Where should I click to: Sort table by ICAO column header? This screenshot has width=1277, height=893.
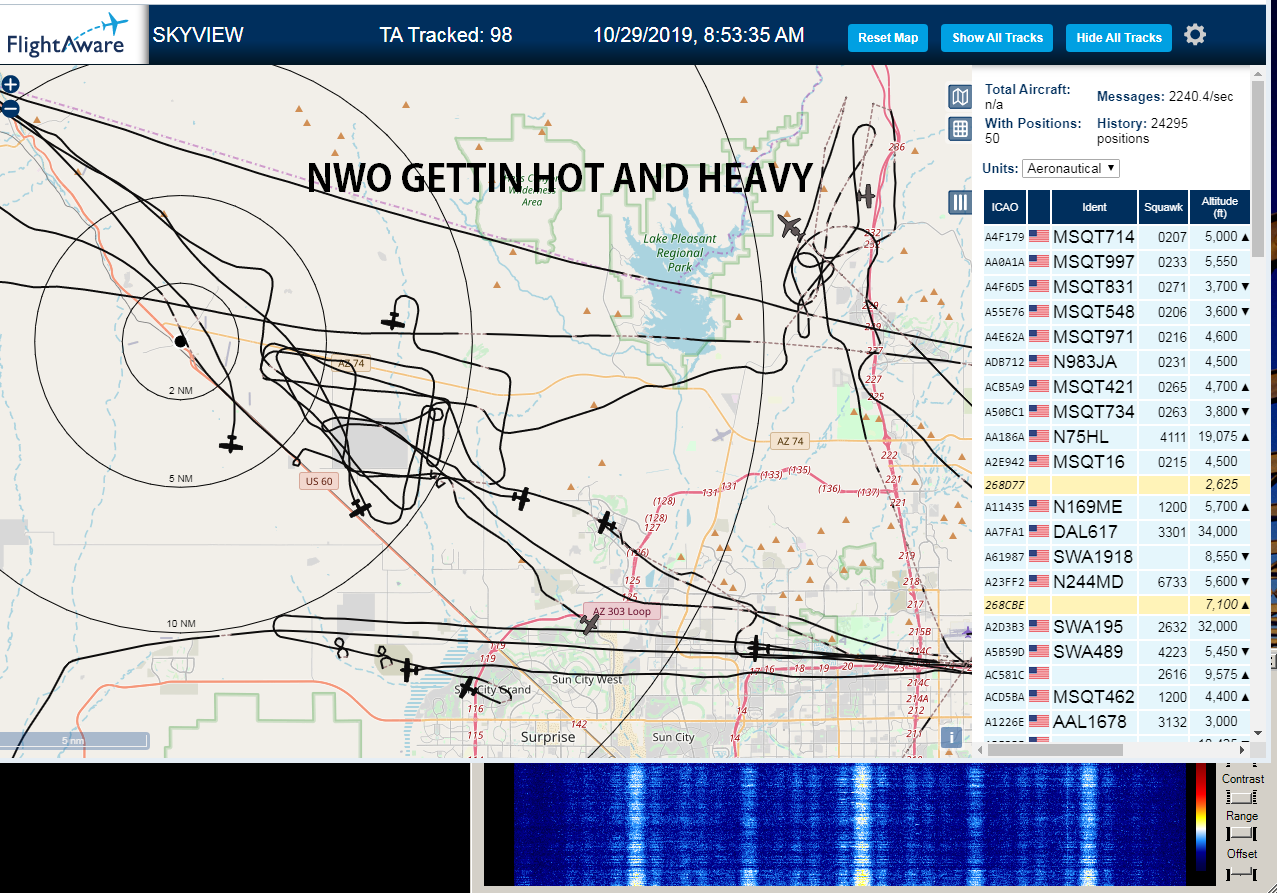[1005, 207]
